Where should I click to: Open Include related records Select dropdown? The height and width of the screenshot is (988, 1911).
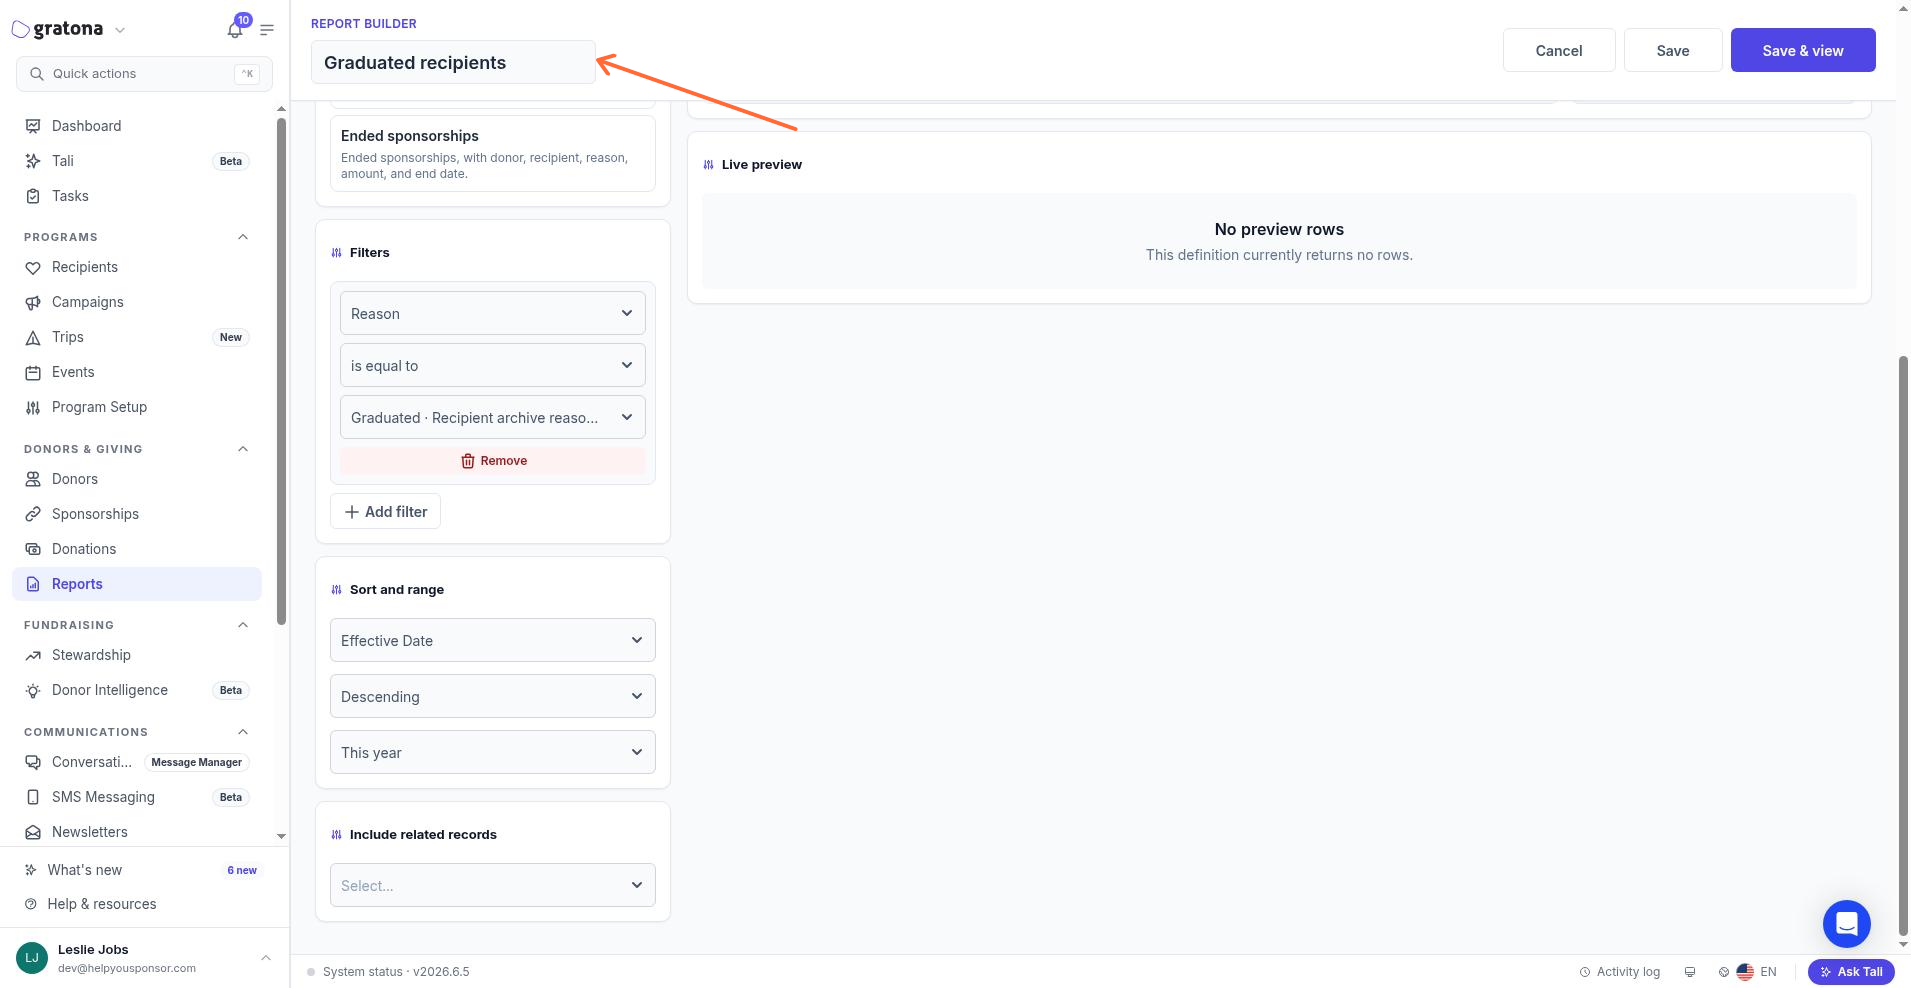pos(492,885)
